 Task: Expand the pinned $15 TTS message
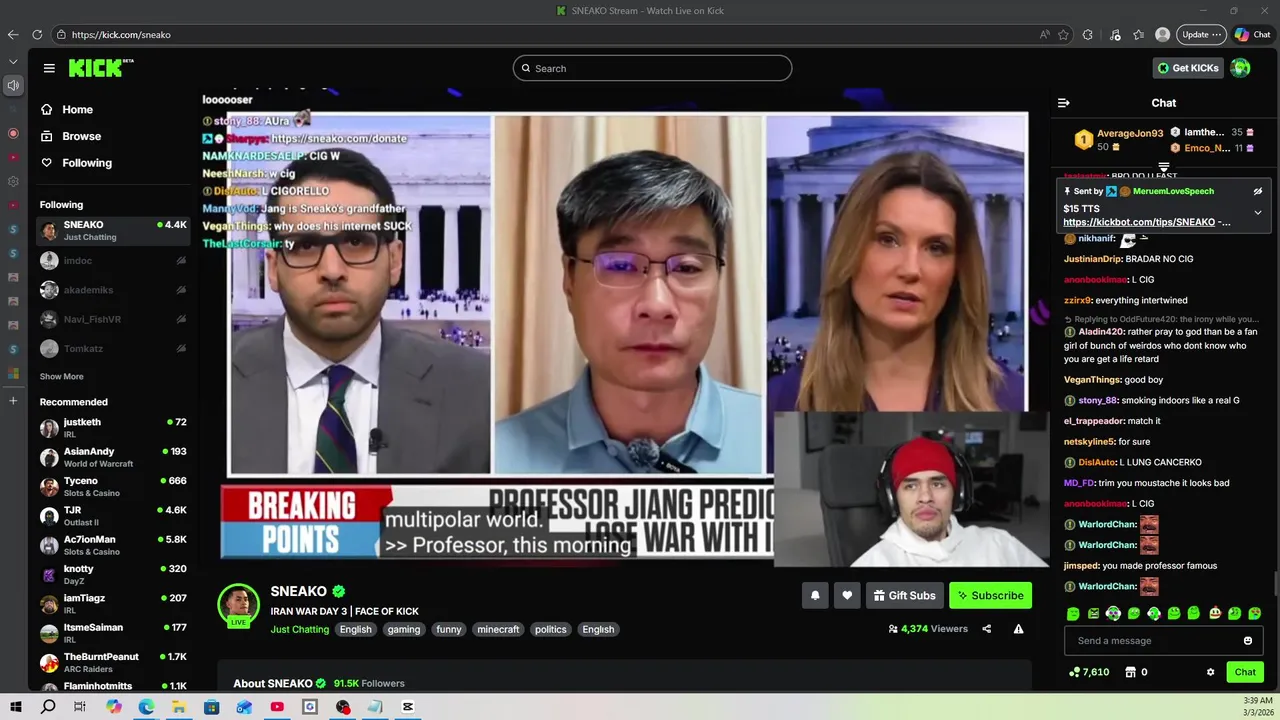1258,212
